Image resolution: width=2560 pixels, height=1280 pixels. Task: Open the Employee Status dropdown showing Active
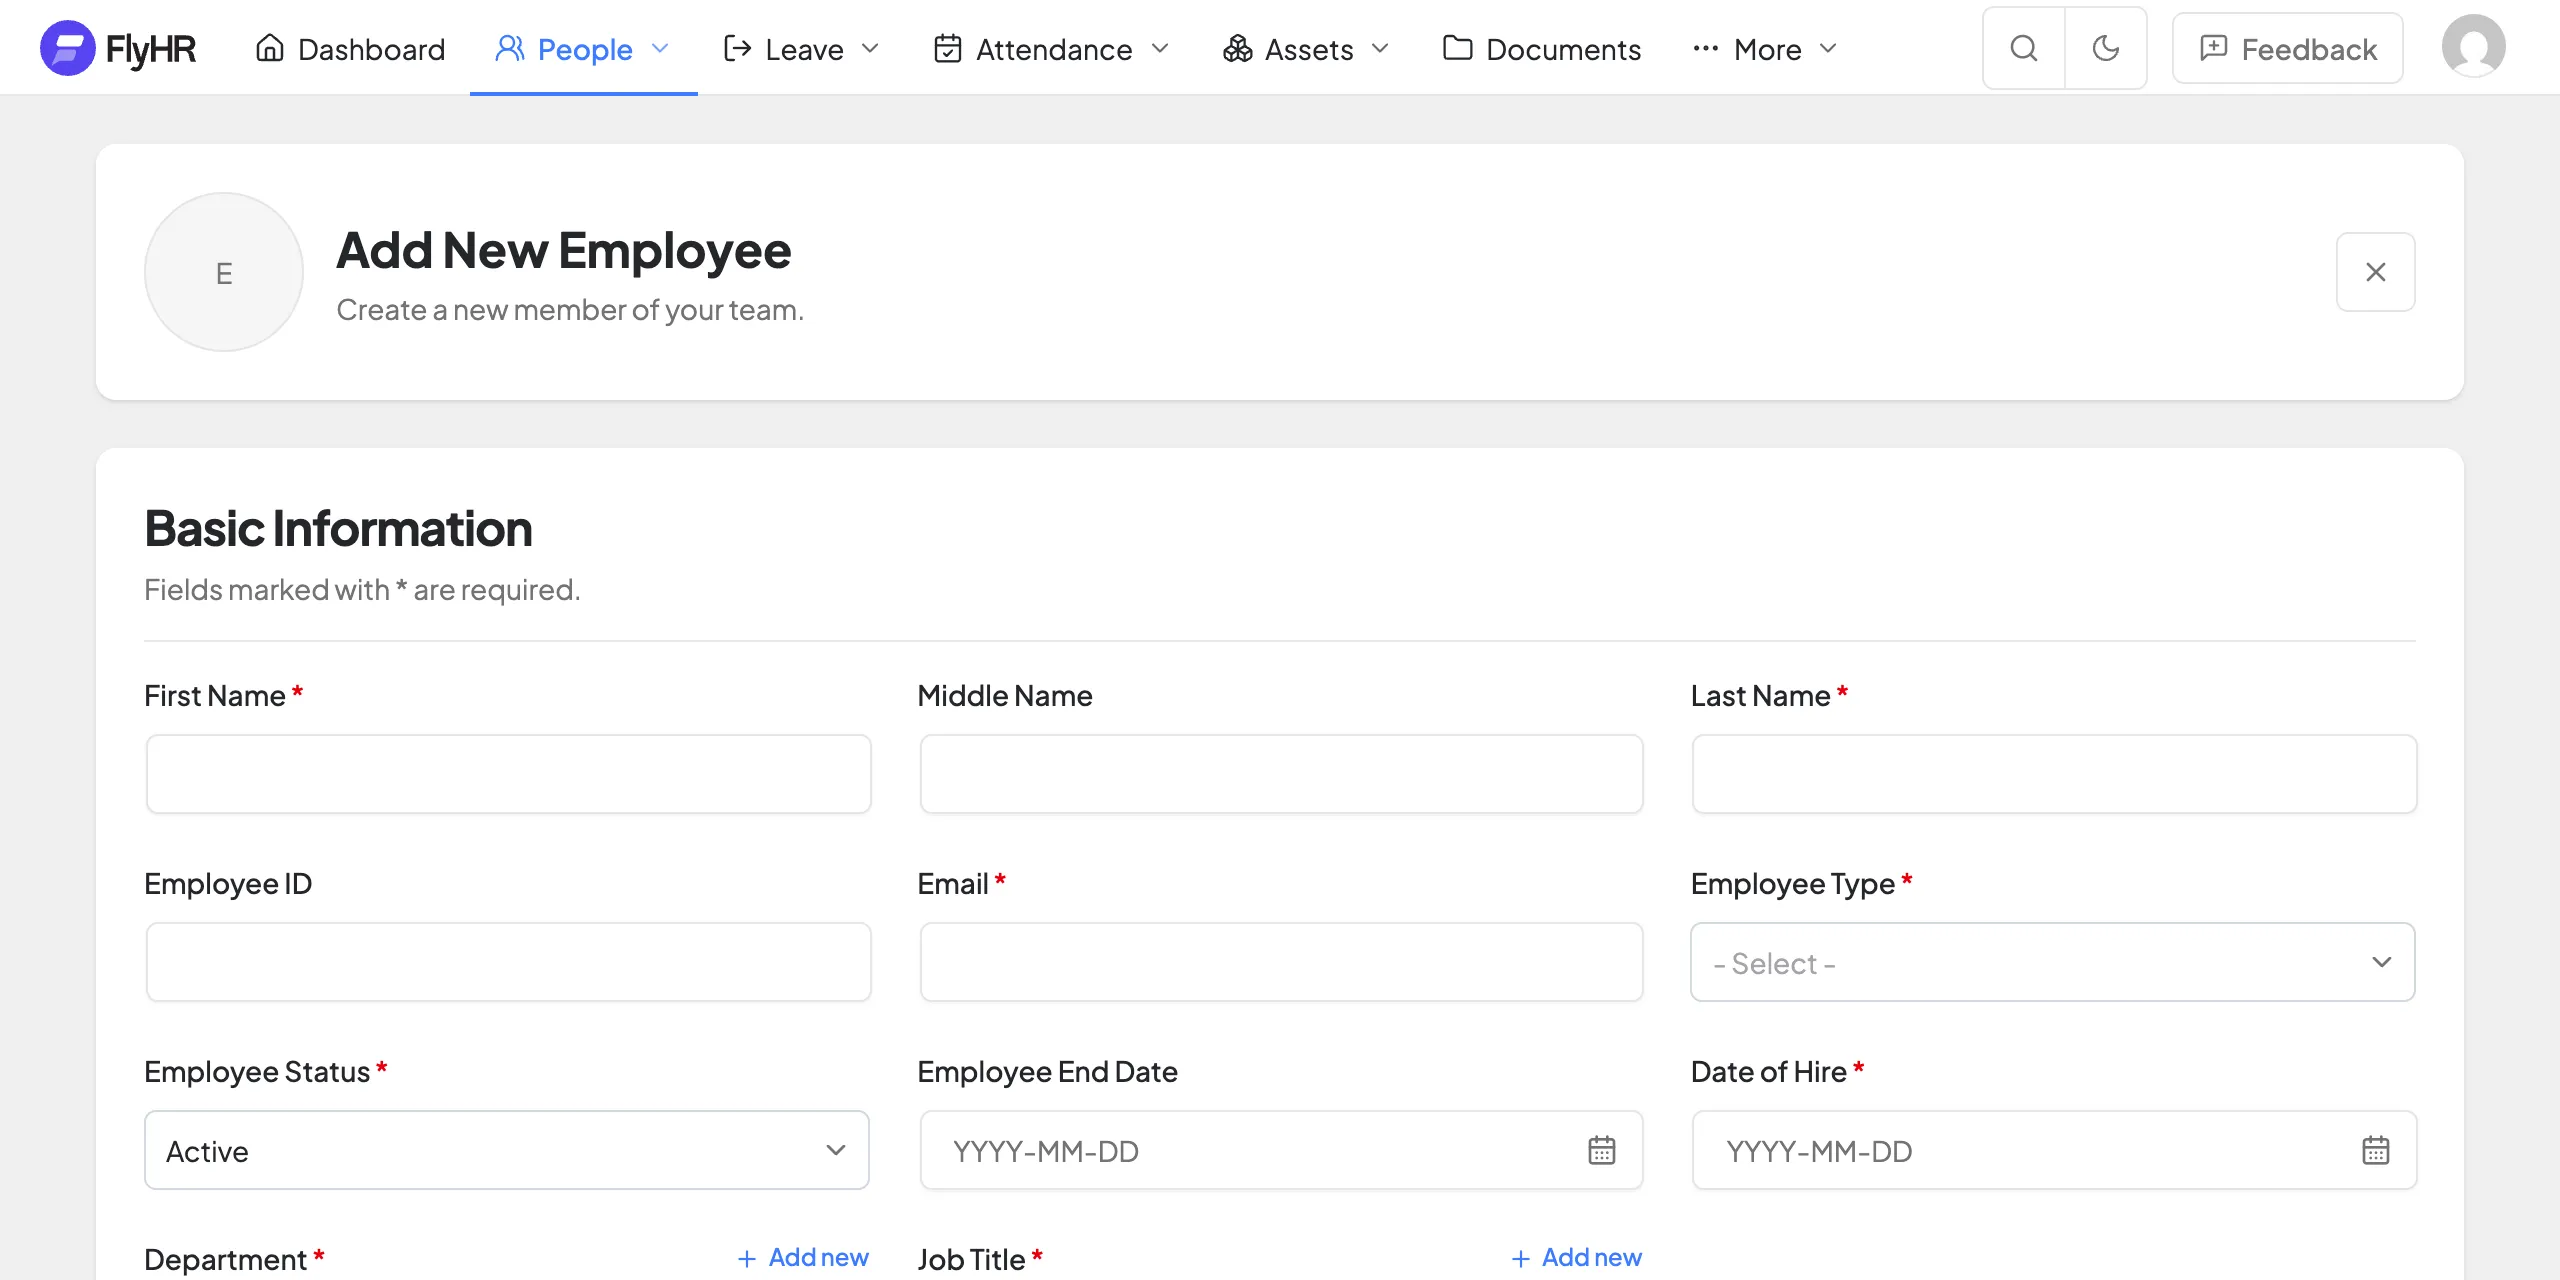(x=507, y=1150)
